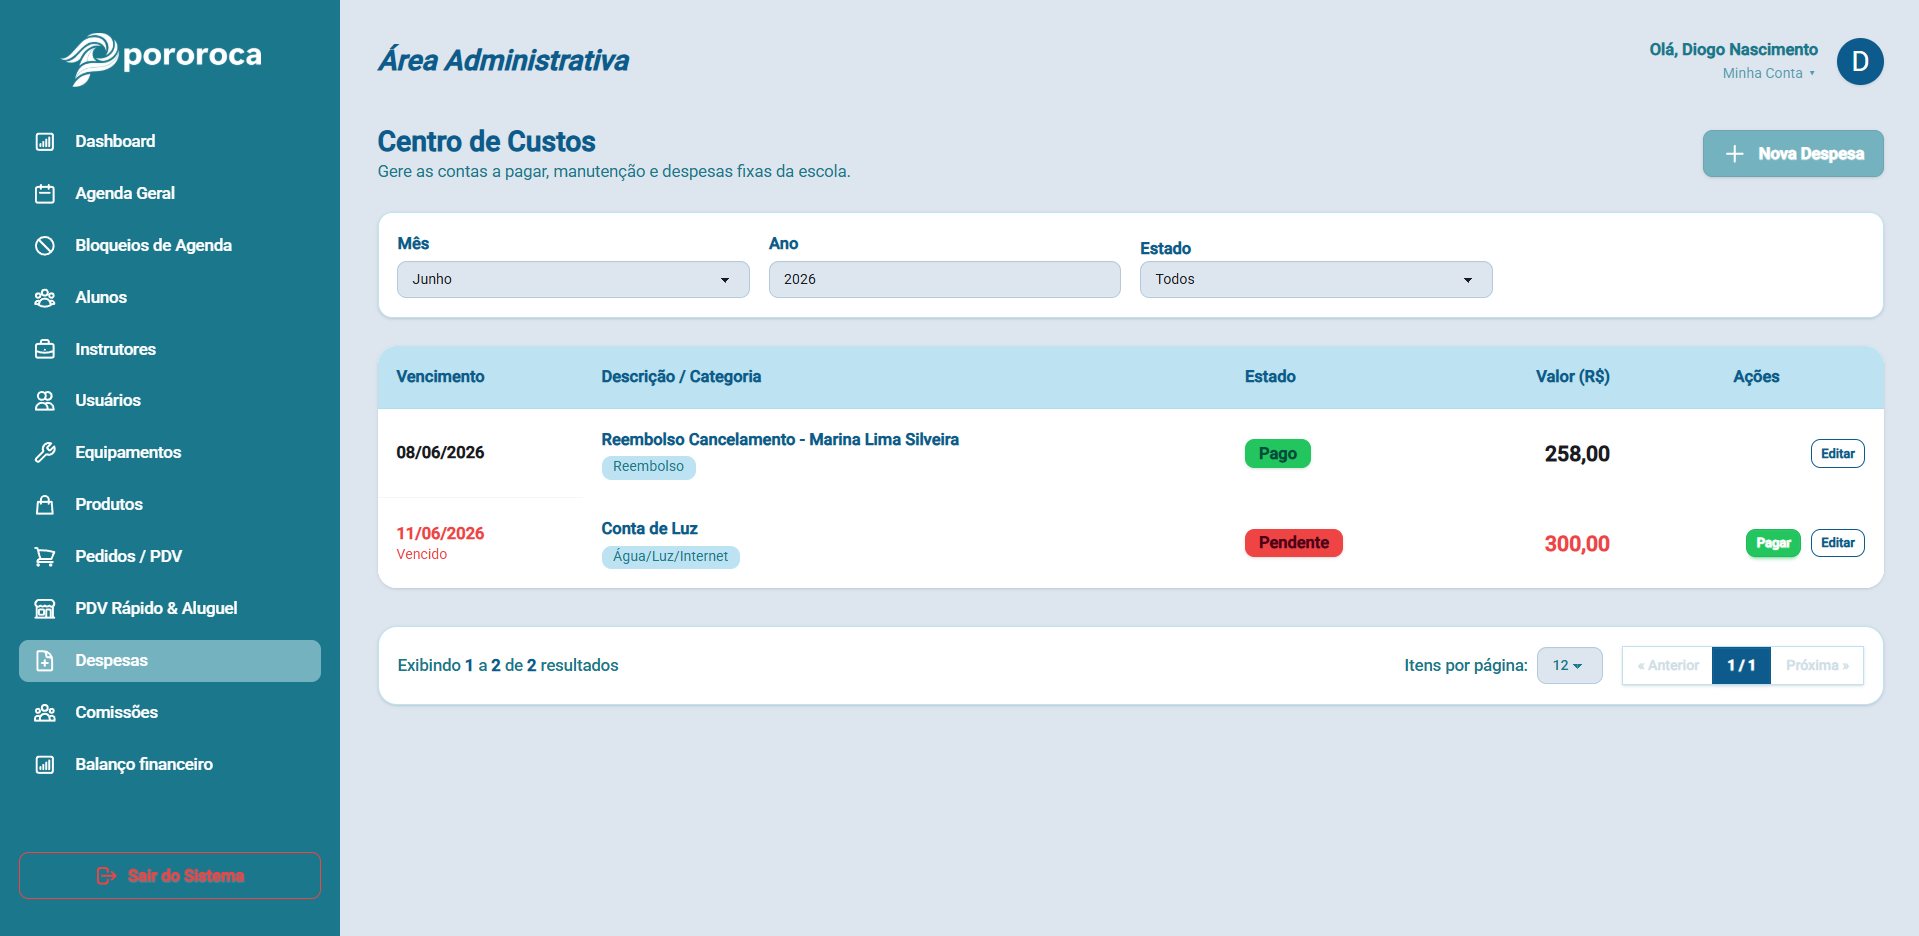Viewport: 1919px width, 936px height.
Task: Open Produtos in the sidebar
Action: click(x=170, y=505)
